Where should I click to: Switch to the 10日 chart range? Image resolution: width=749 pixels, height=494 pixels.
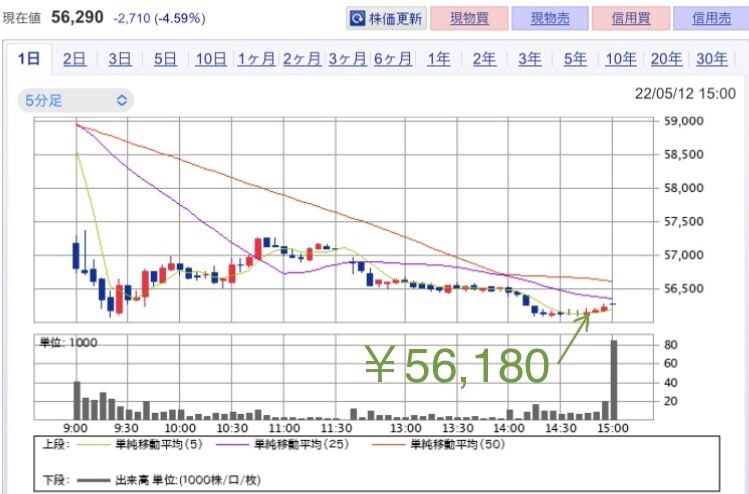(211, 59)
